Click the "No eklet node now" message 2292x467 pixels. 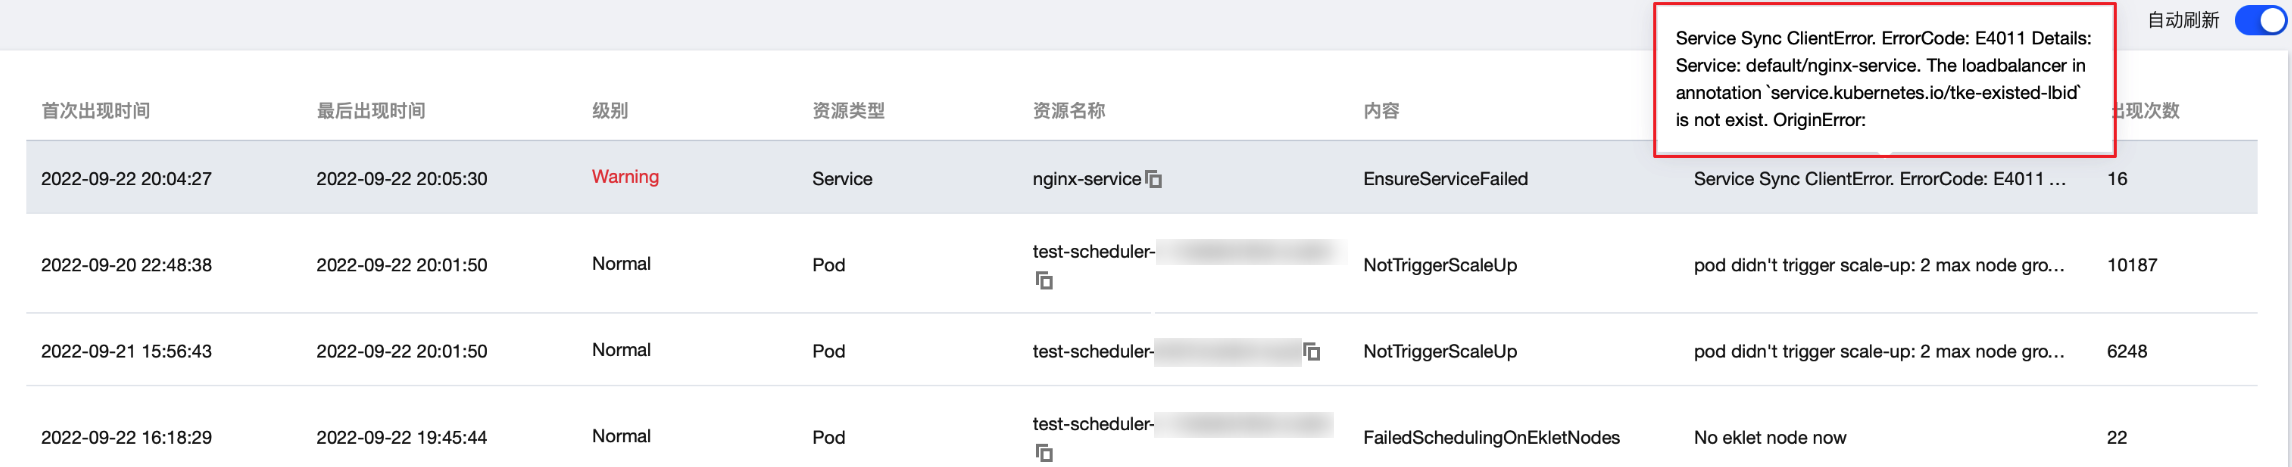click(1770, 437)
